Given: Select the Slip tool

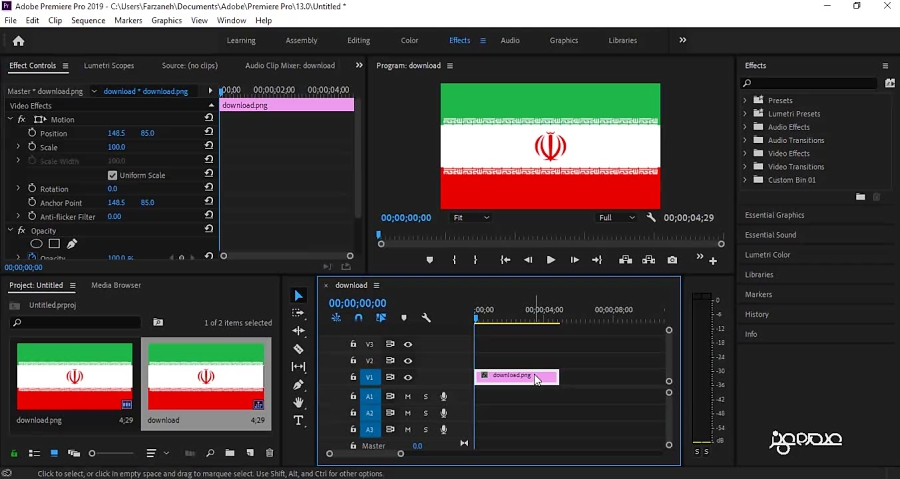Looking at the screenshot, I should pyautogui.click(x=298, y=367).
